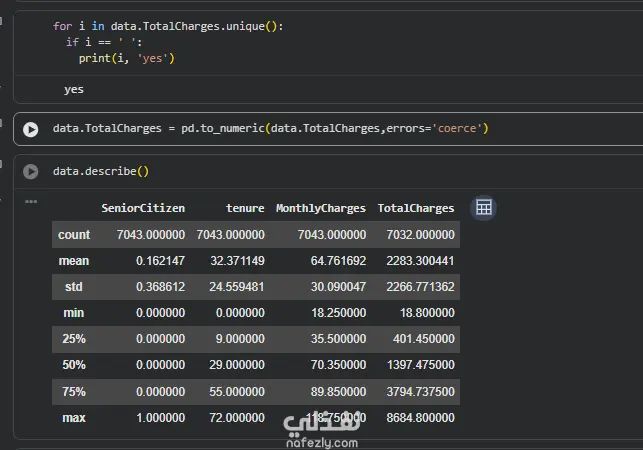Image resolution: width=643 pixels, height=450 pixels.
Task: Click tenure median value 29.000000
Action: coord(237,365)
